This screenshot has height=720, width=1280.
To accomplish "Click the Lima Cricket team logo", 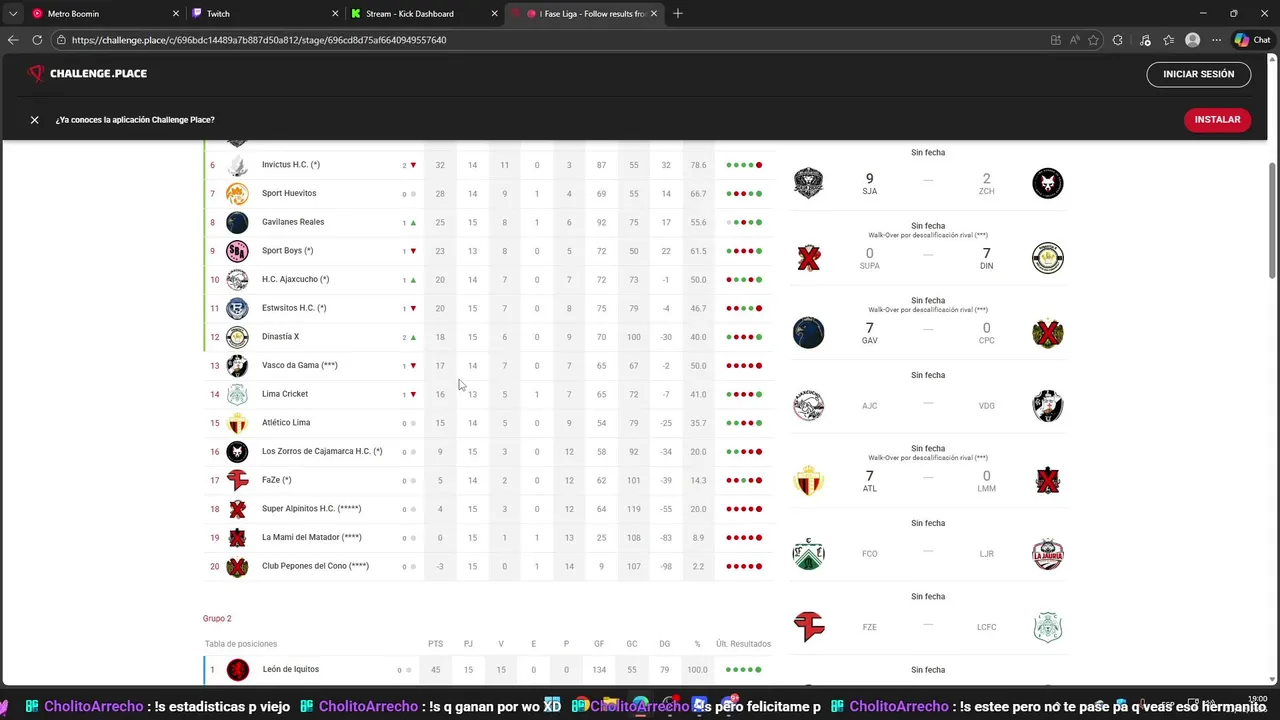I will pyautogui.click(x=237, y=394).
